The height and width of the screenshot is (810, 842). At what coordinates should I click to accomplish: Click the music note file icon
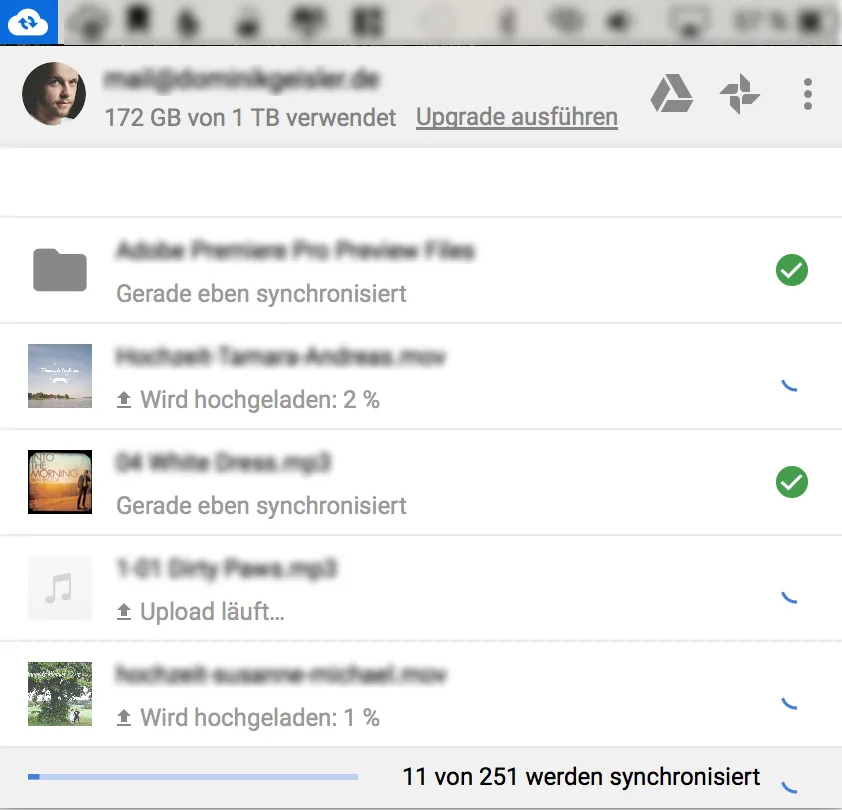point(60,588)
